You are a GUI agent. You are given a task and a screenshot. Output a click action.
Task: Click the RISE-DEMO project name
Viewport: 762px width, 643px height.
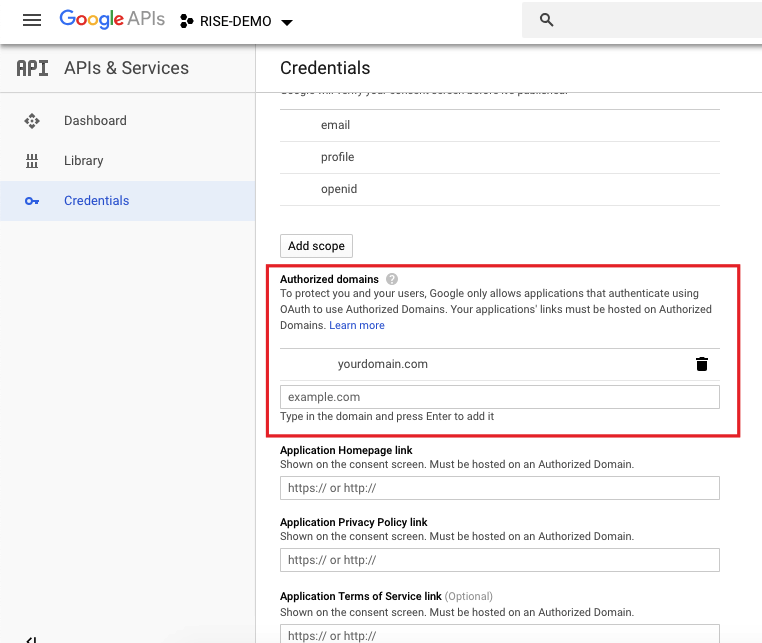236,21
